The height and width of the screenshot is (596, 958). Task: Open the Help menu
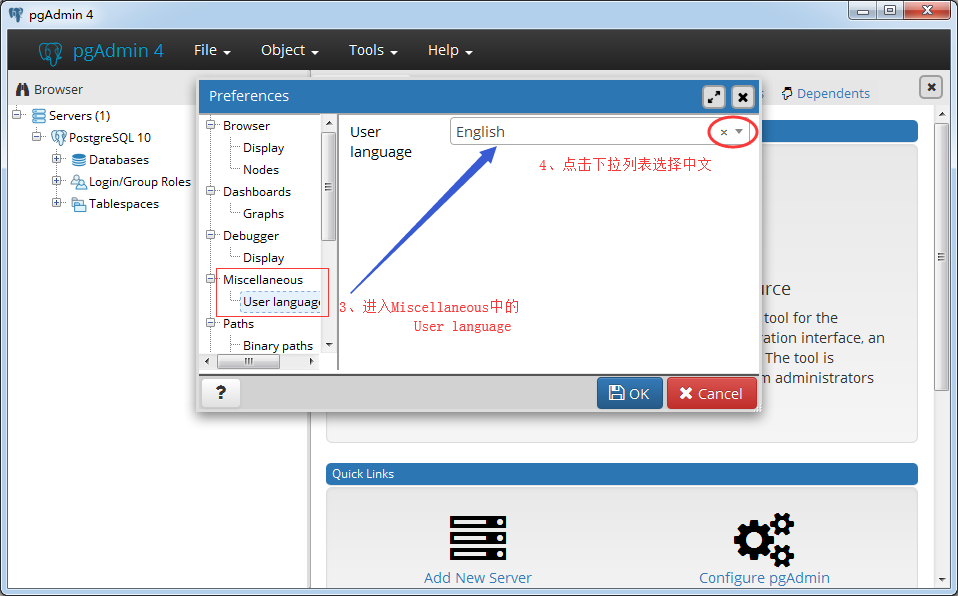point(450,50)
